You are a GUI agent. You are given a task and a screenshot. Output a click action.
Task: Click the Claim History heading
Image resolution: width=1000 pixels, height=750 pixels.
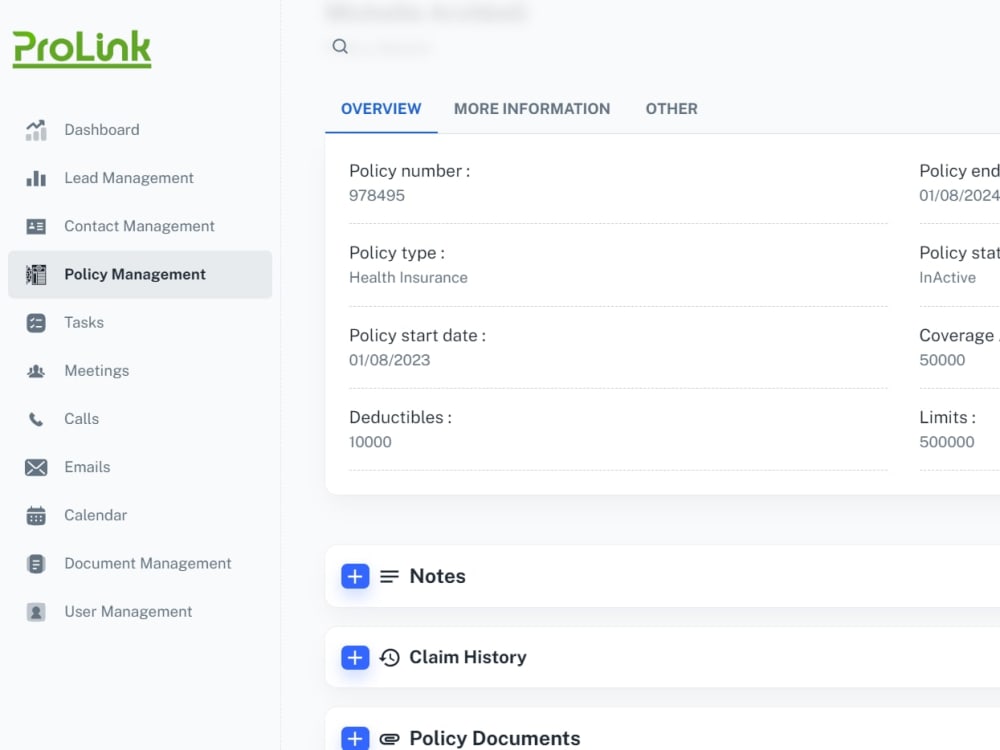[468, 658]
